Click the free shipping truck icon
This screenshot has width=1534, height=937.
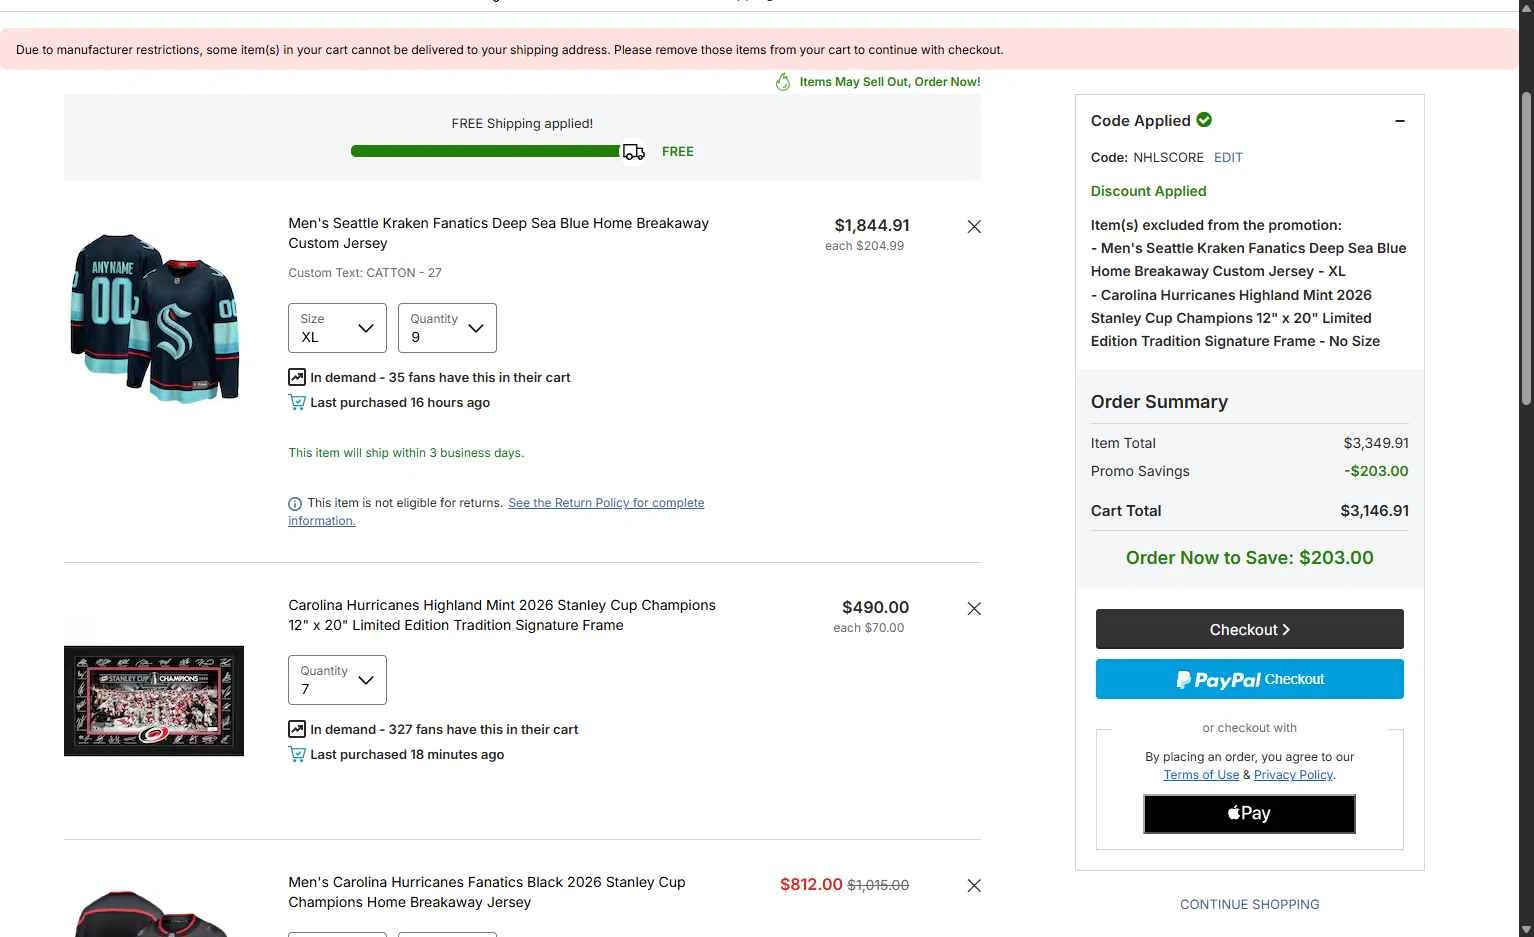tap(634, 152)
